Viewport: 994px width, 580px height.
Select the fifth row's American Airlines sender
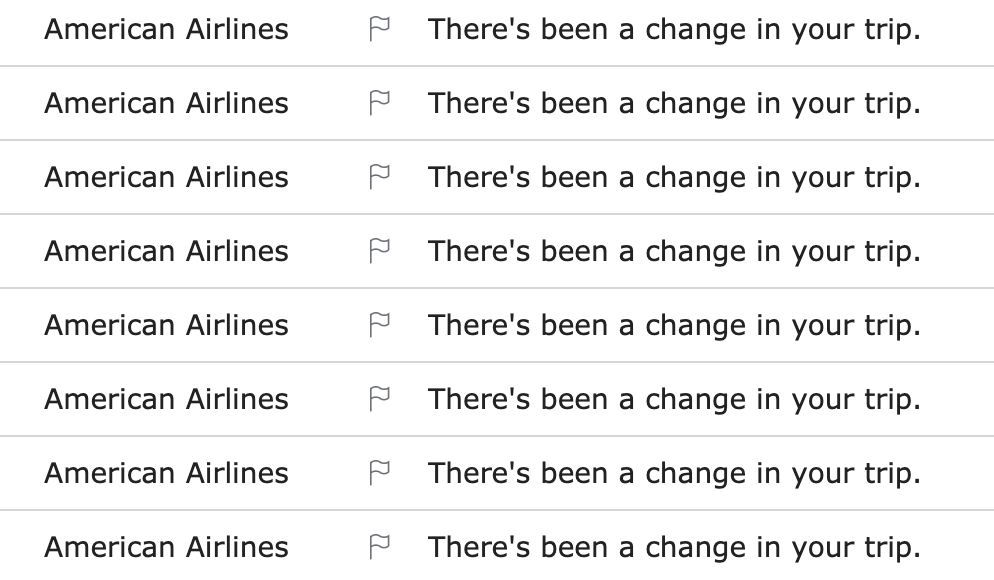coord(166,326)
